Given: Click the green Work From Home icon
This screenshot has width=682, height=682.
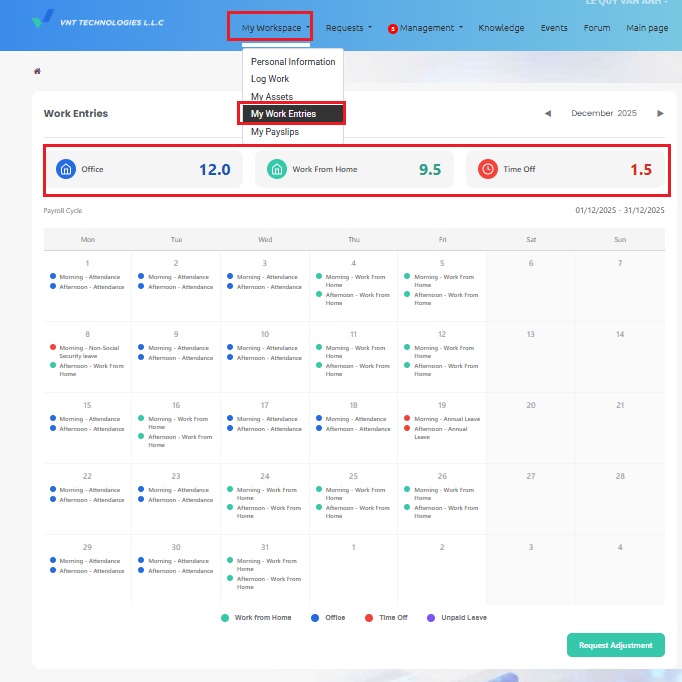Looking at the screenshot, I should pyautogui.click(x=277, y=169).
